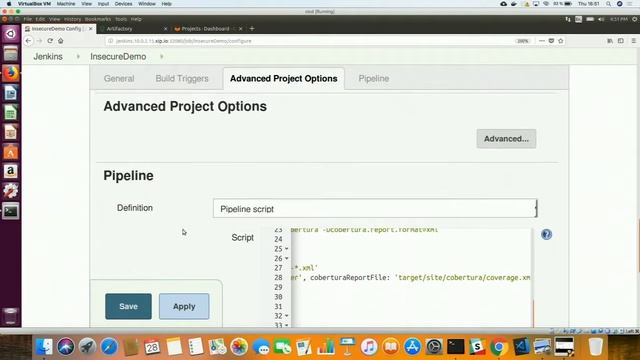Go back with Firefox back arrow
This screenshot has width=640, height=360.
pyautogui.click(x=28, y=41)
